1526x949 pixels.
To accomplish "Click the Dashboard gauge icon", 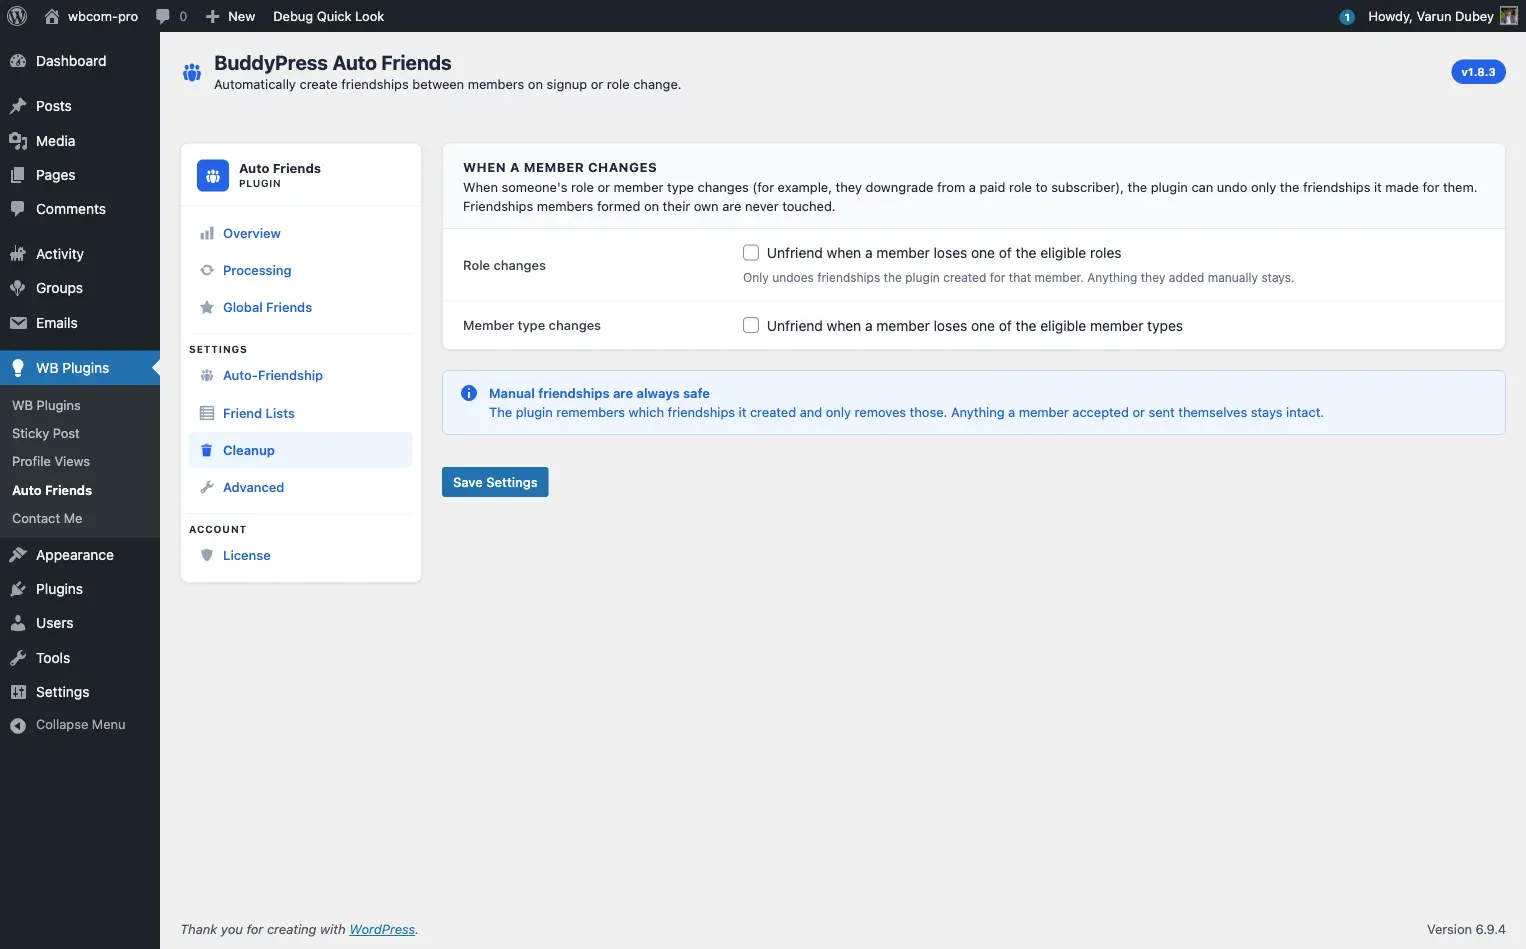I will [x=18, y=61].
